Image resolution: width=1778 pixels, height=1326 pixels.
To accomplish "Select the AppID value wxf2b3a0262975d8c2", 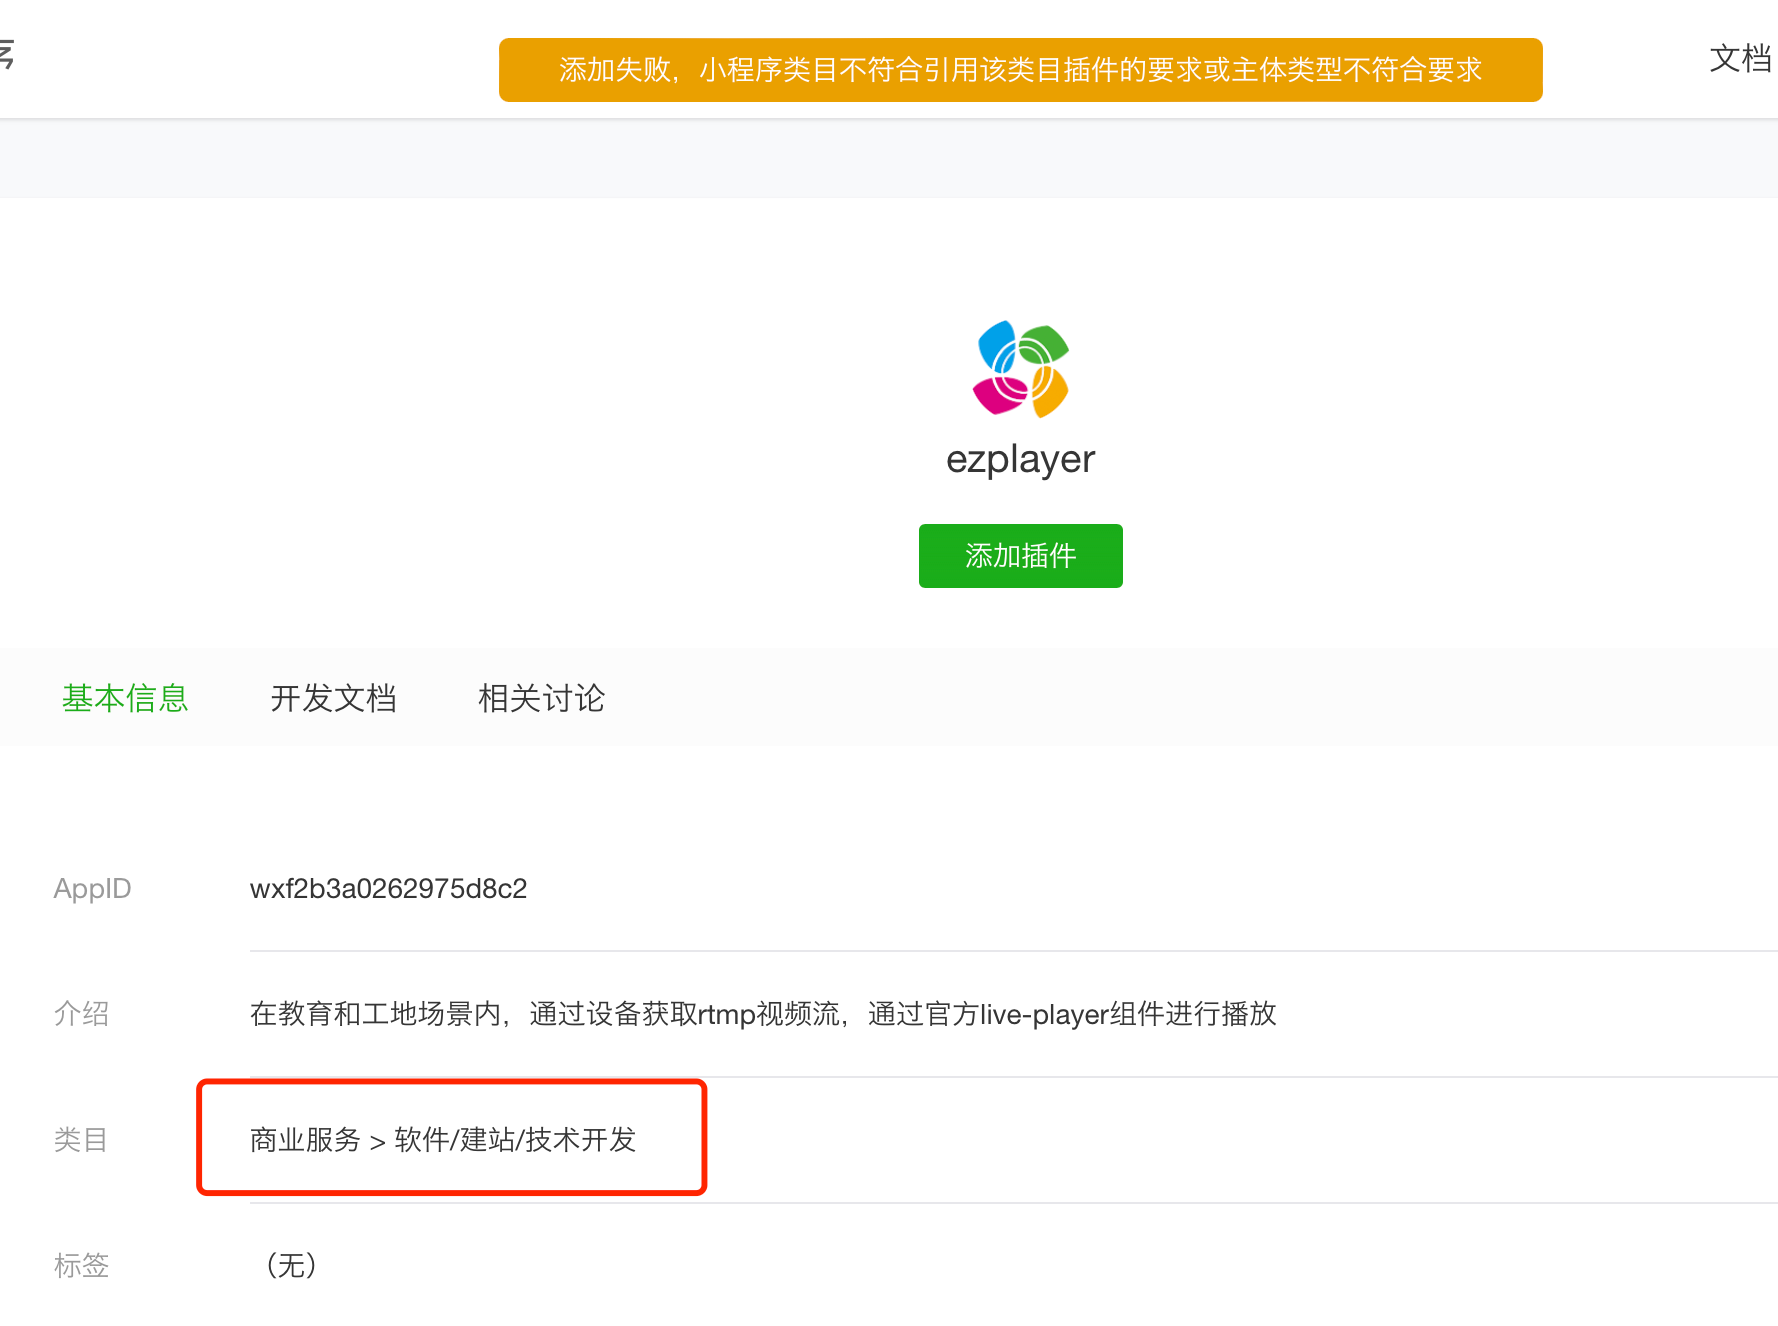I will (389, 888).
